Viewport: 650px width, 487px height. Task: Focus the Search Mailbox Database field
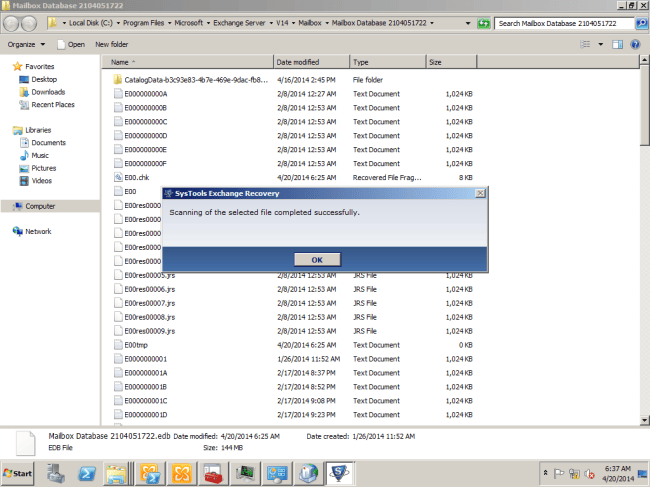[565, 23]
